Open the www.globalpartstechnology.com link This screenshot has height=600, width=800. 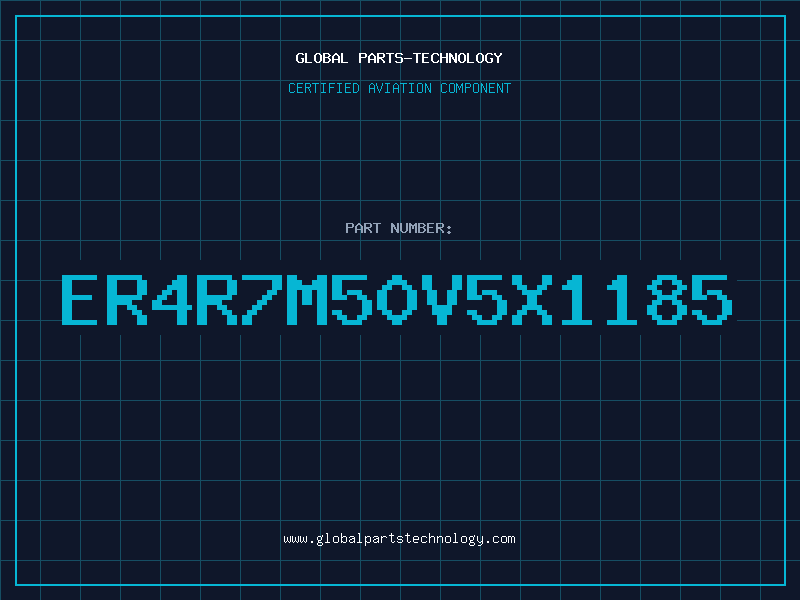point(399,539)
